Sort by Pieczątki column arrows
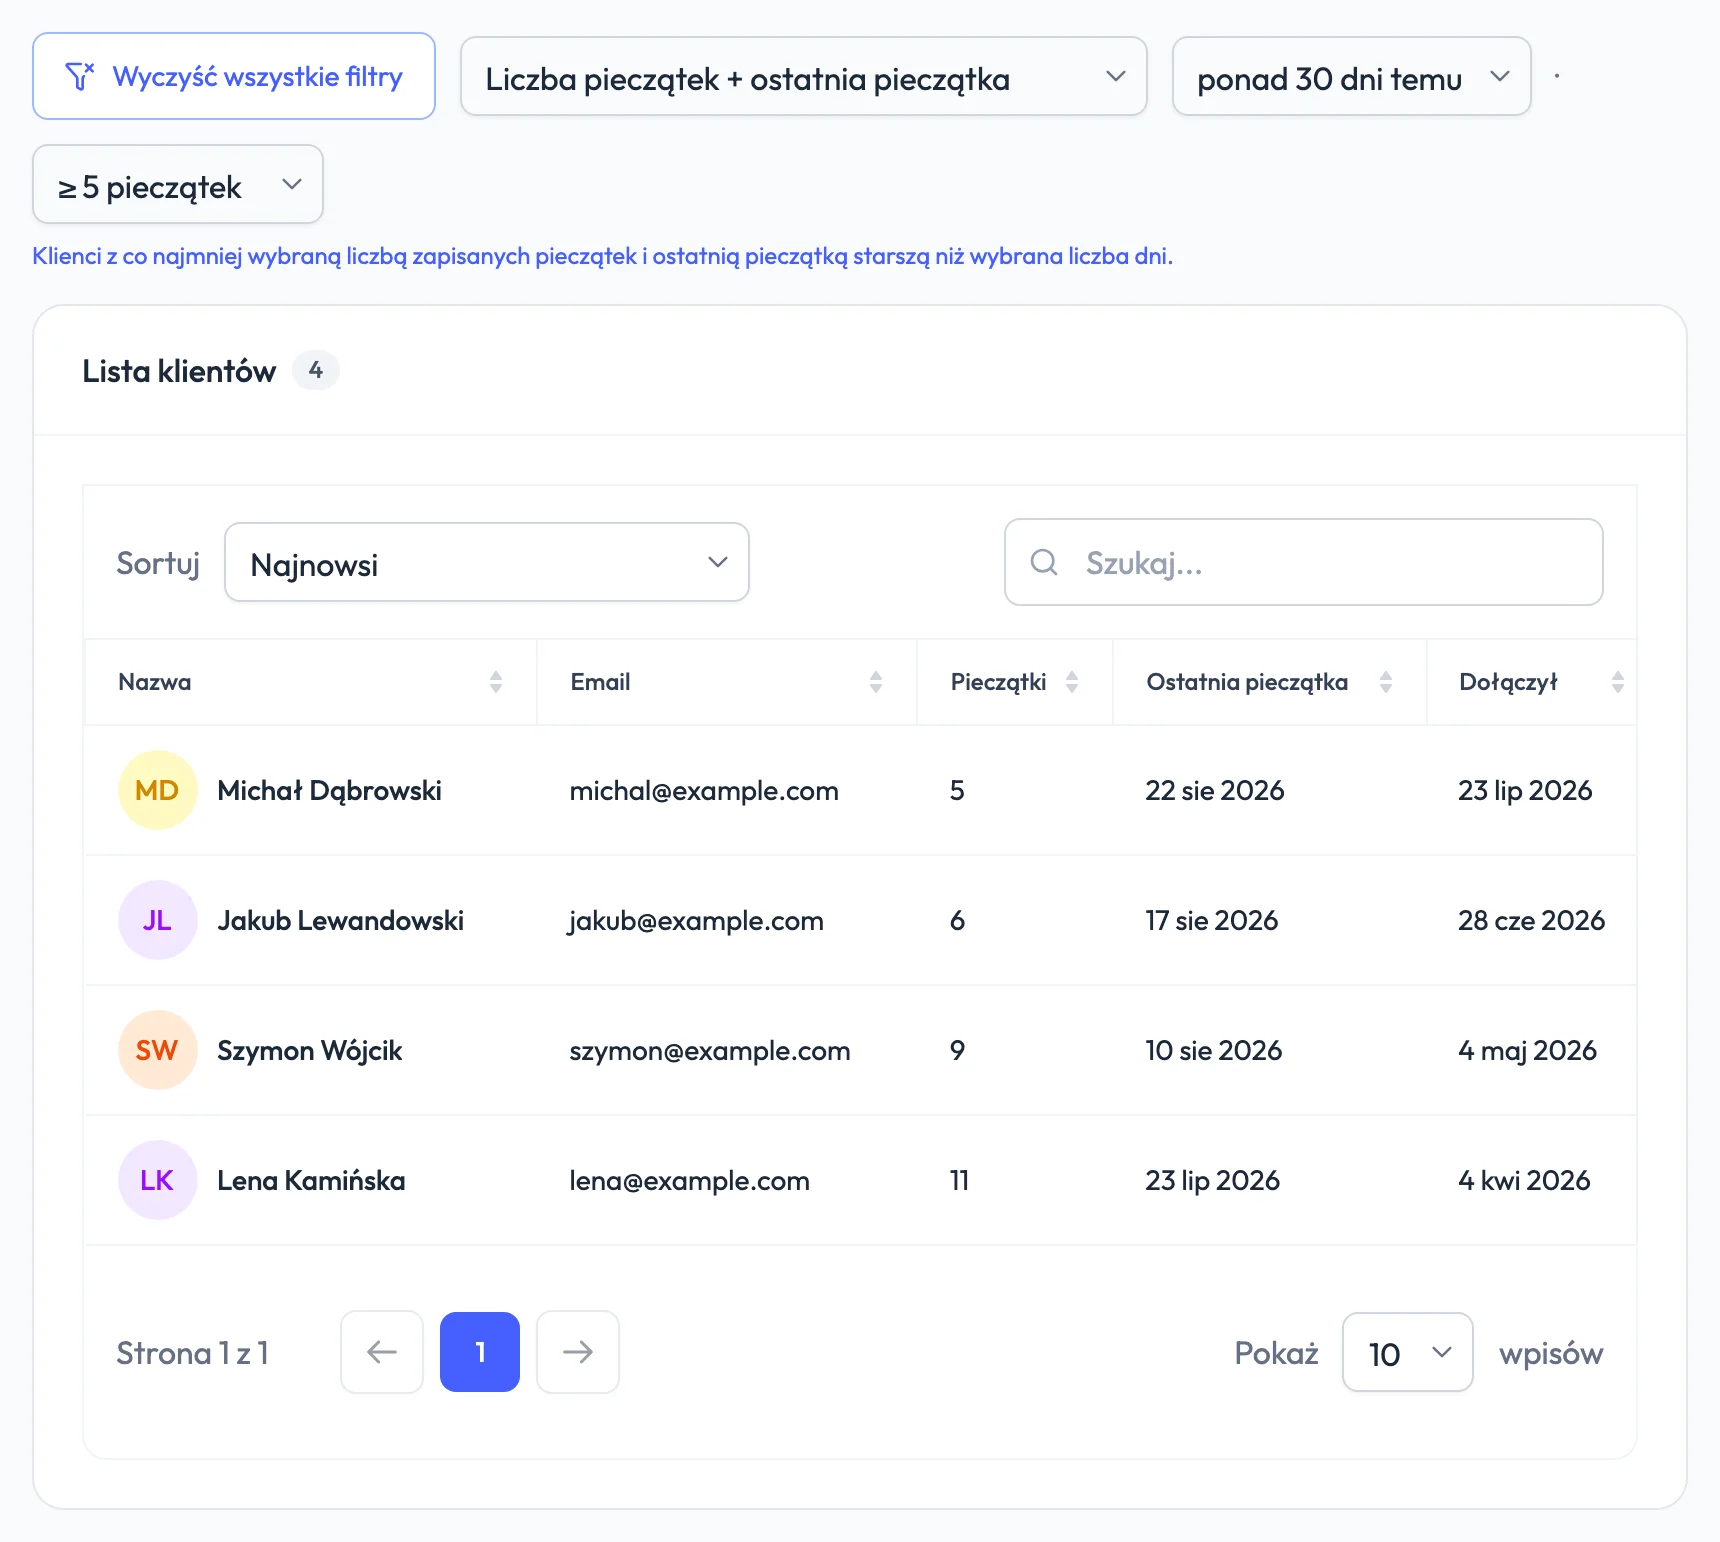The width and height of the screenshot is (1720, 1542). [x=1072, y=682]
